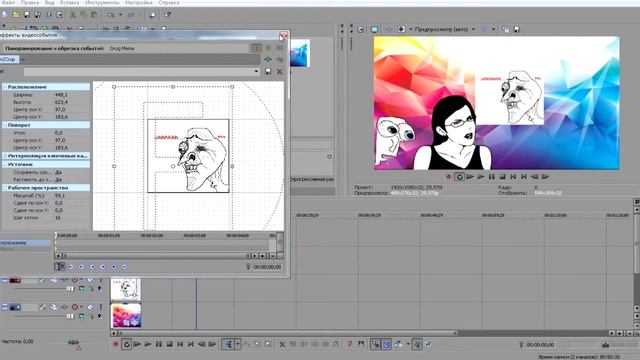The height and width of the screenshot is (360, 640).
Task: Open the Правка menu
Action: (x=29, y=2)
